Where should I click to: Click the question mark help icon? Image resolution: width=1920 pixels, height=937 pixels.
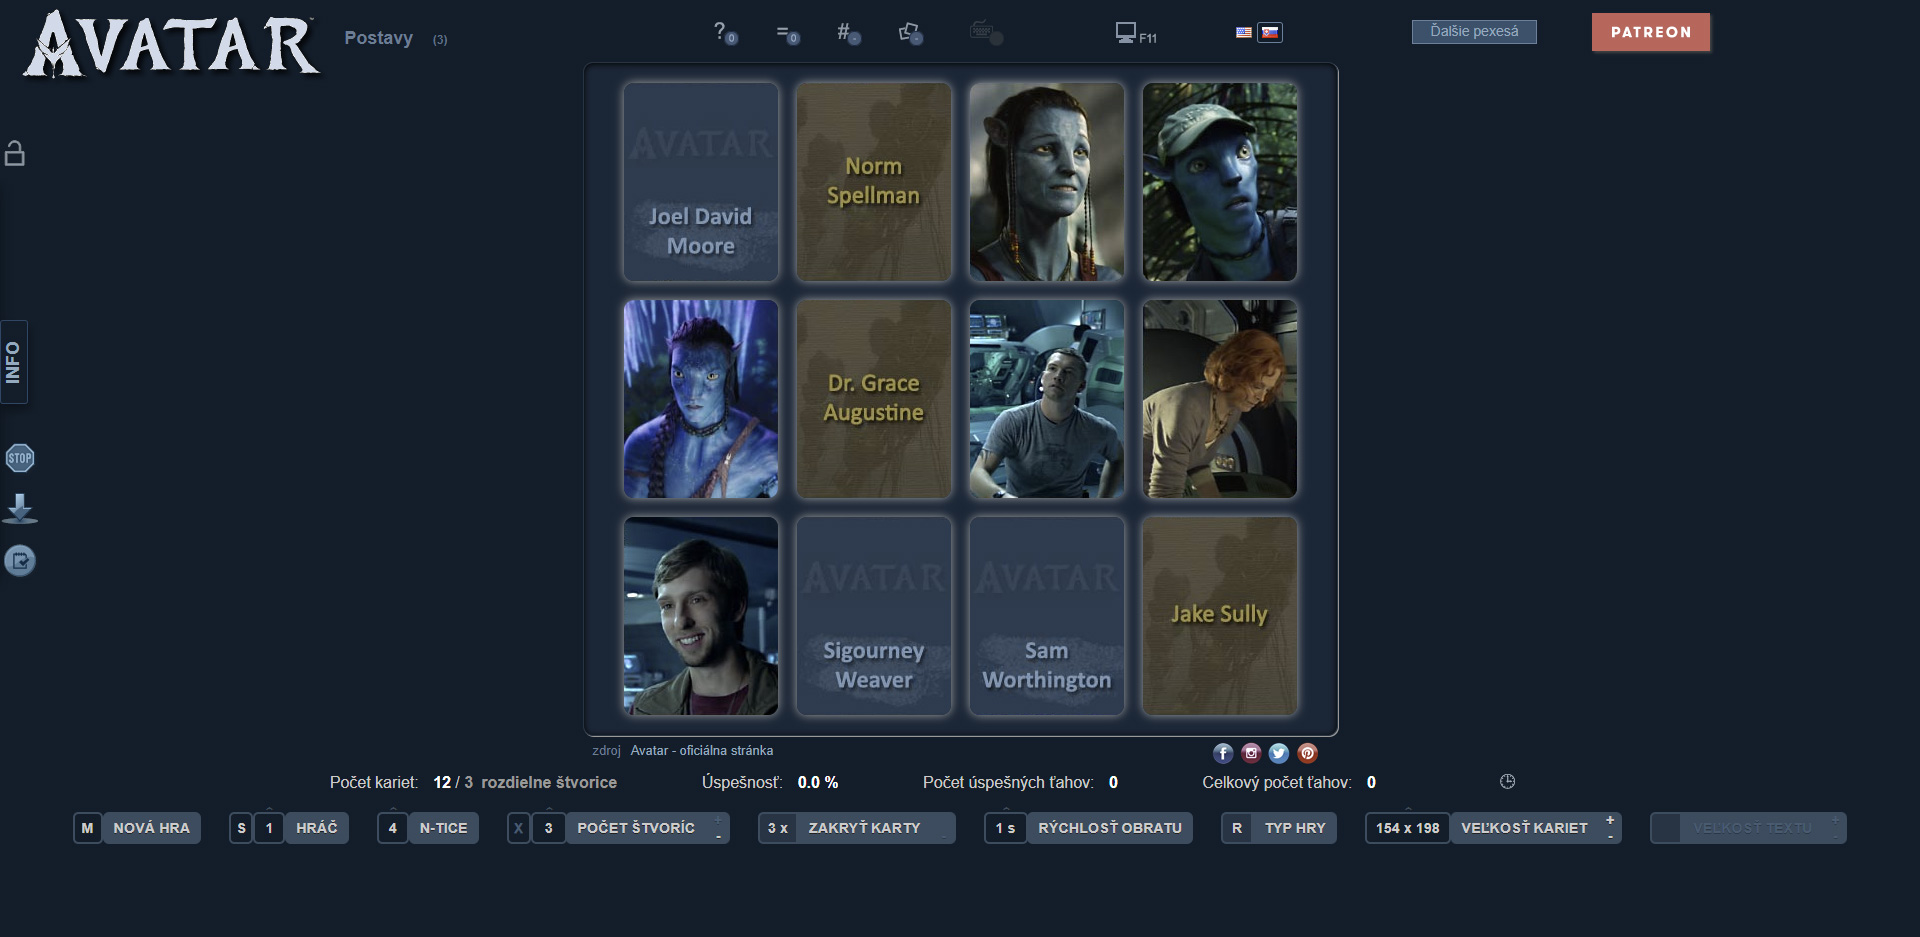tap(724, 33)
